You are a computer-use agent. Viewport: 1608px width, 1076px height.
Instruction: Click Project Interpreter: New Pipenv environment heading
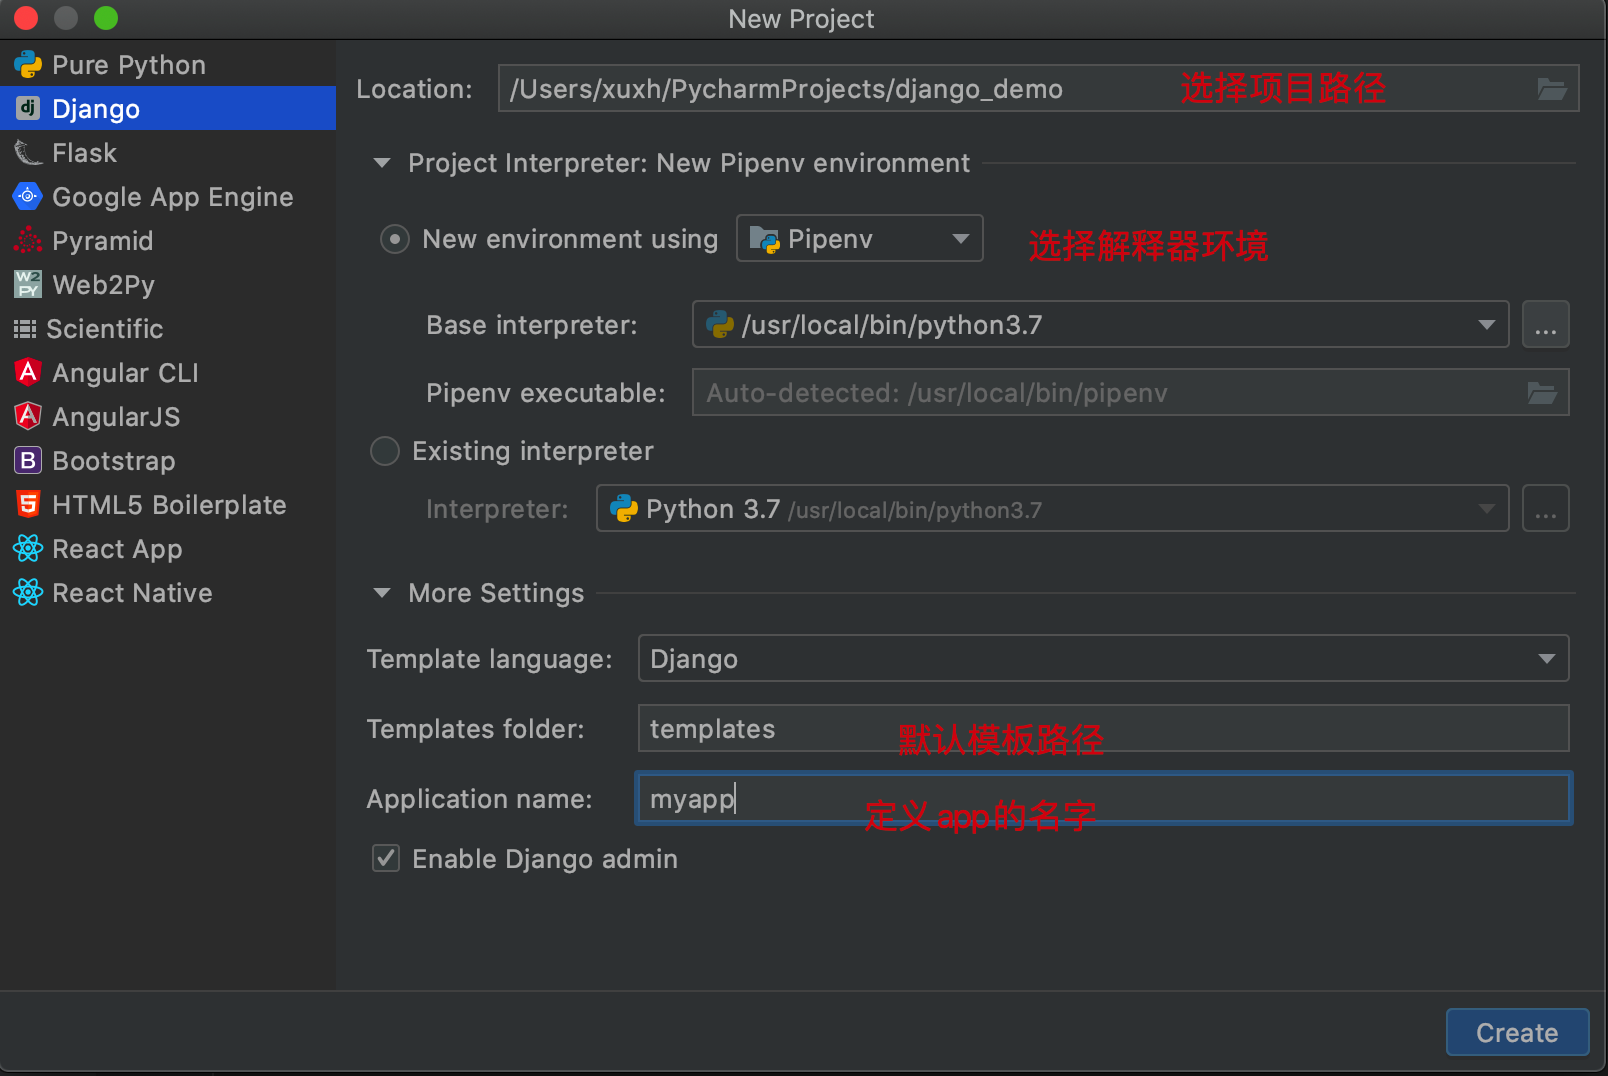point(689,163)
